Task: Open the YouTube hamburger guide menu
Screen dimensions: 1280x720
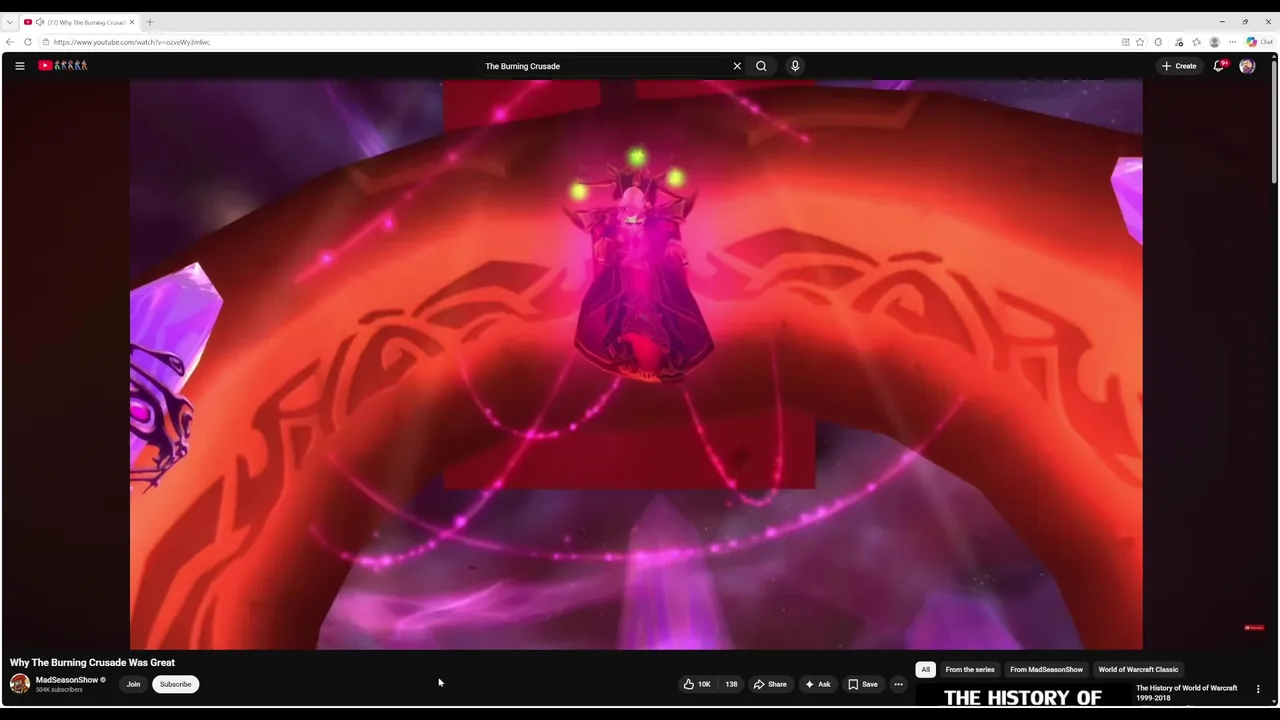Action: tap(19, 66)
